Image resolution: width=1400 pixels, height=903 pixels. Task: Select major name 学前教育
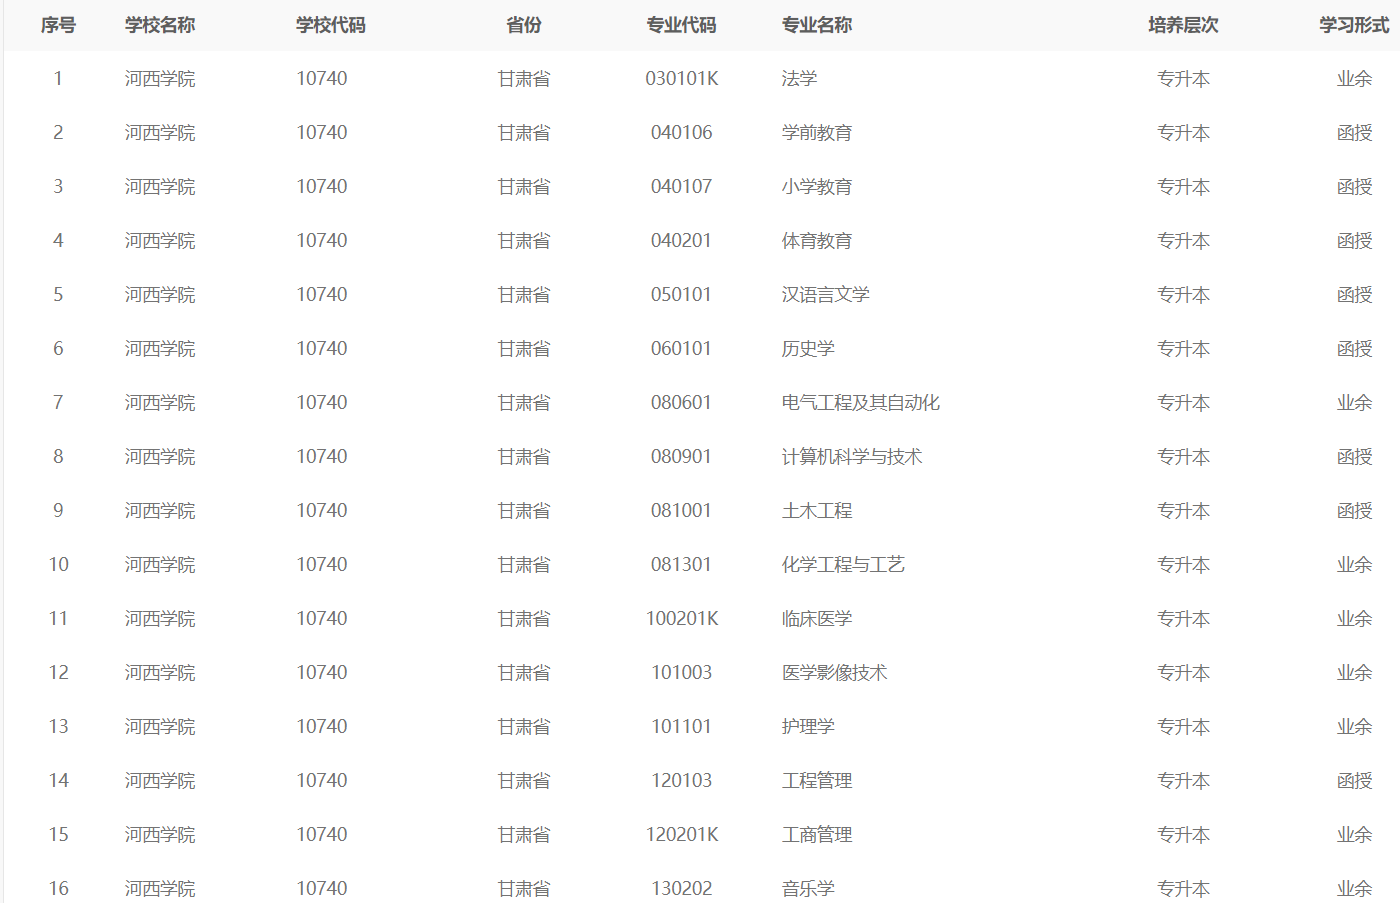point(817,133)
